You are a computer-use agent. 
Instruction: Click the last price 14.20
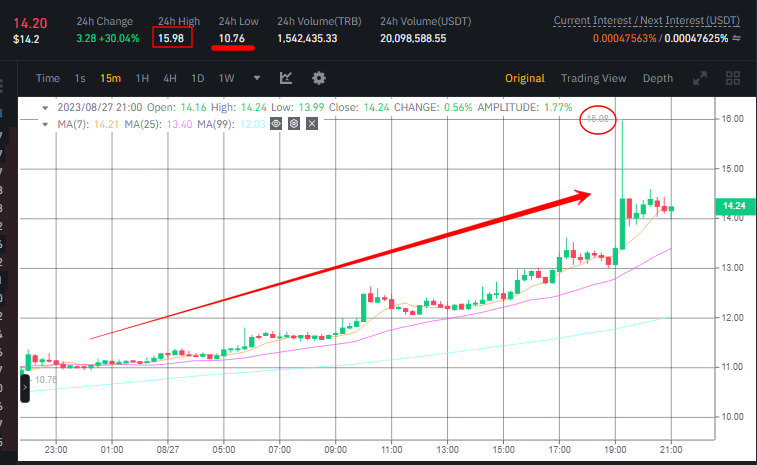click(x=30, y=23)
